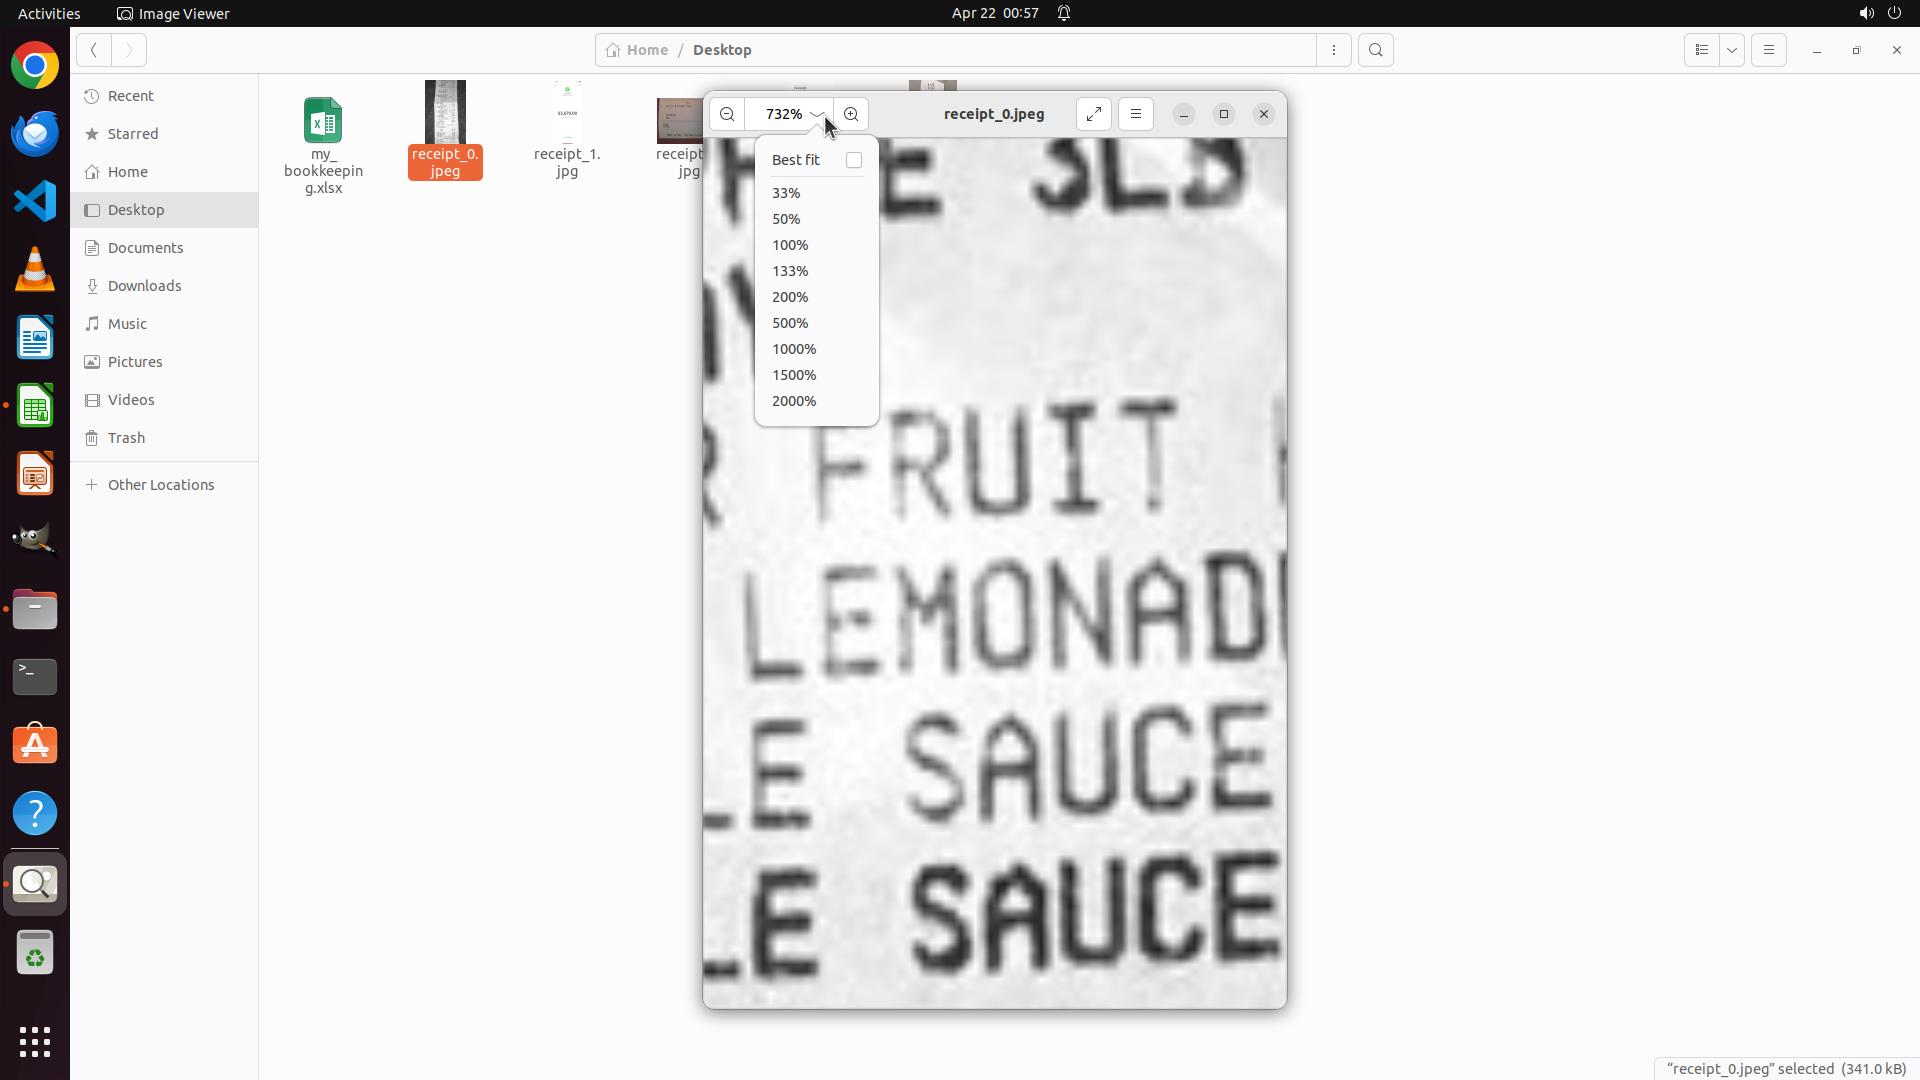
Task: Open the path bar options menu
Action: [x=1334, y=50]
